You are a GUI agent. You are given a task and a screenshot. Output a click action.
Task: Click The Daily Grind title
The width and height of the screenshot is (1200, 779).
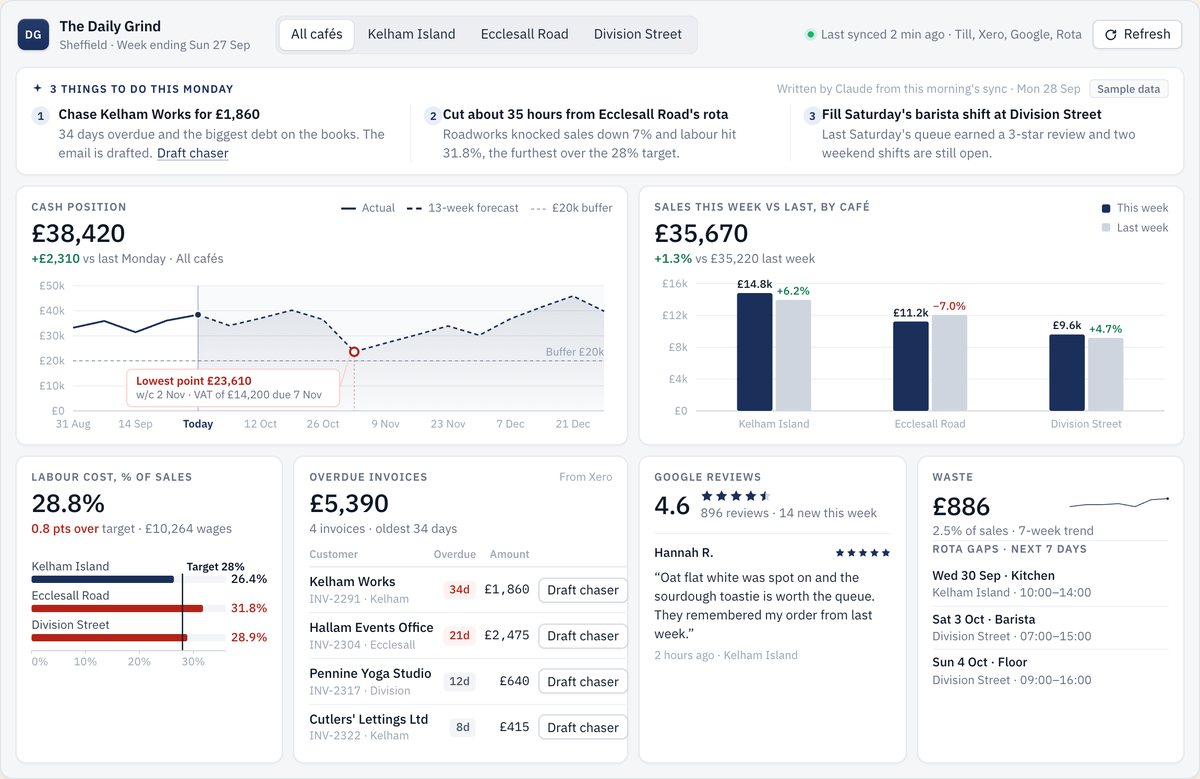tap(110, 26)
